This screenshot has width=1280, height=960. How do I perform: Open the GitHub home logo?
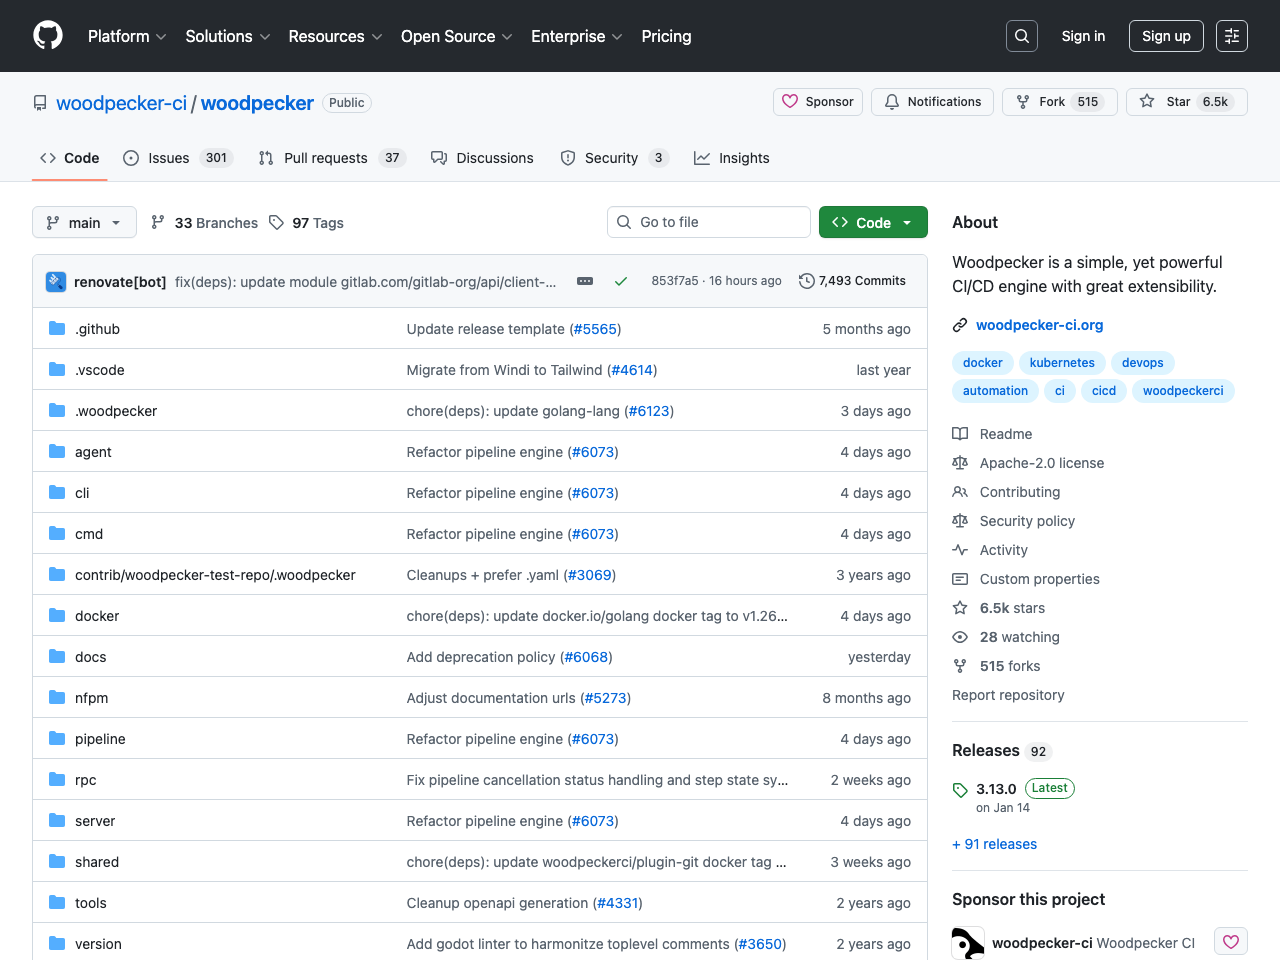tap(47, 35)
